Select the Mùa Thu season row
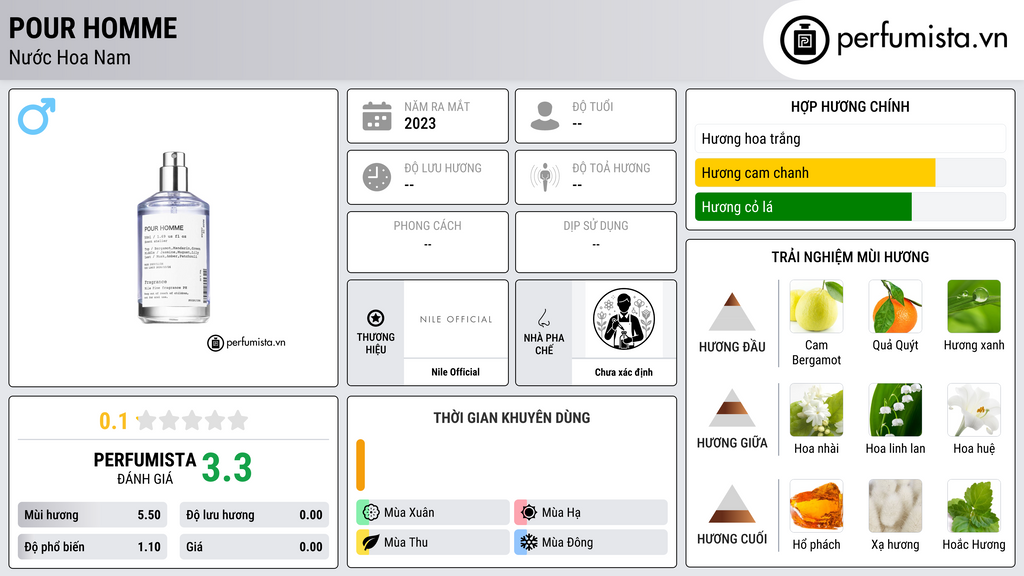The width and height of the screenshot is (1024, 576). [433, 542]
